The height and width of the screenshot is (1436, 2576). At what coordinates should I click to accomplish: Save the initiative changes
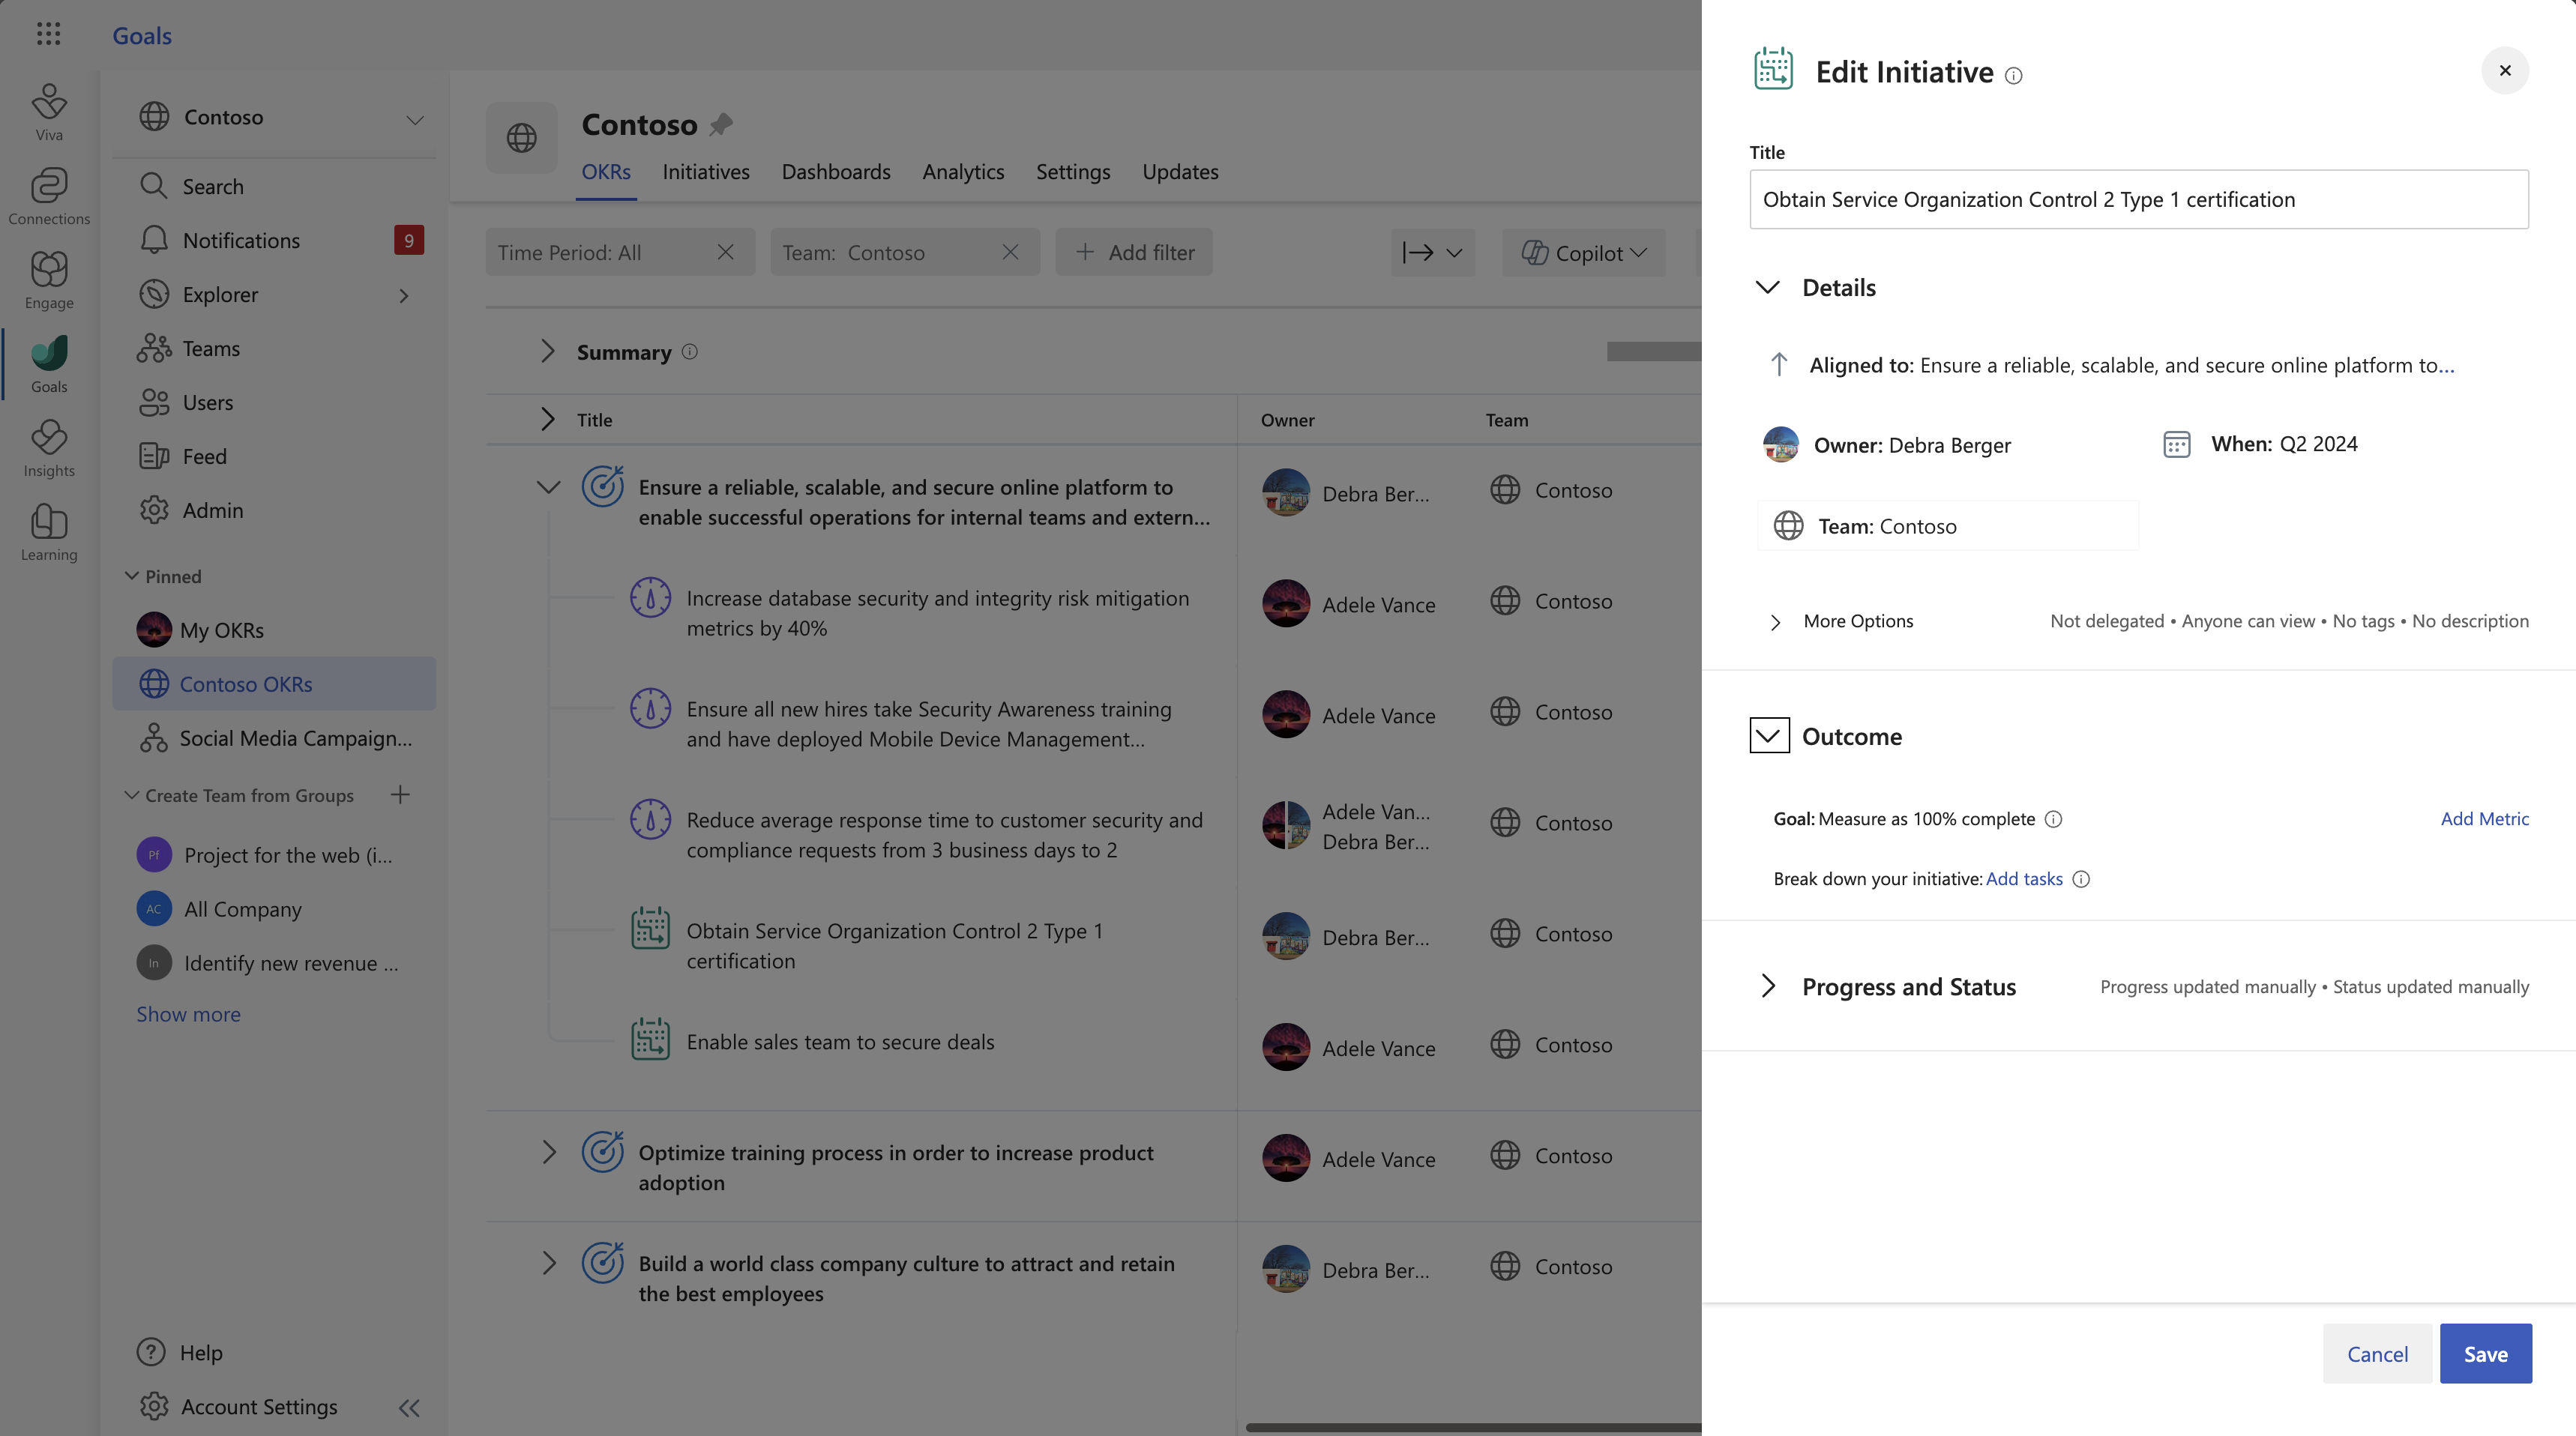coord(2485,1353)
